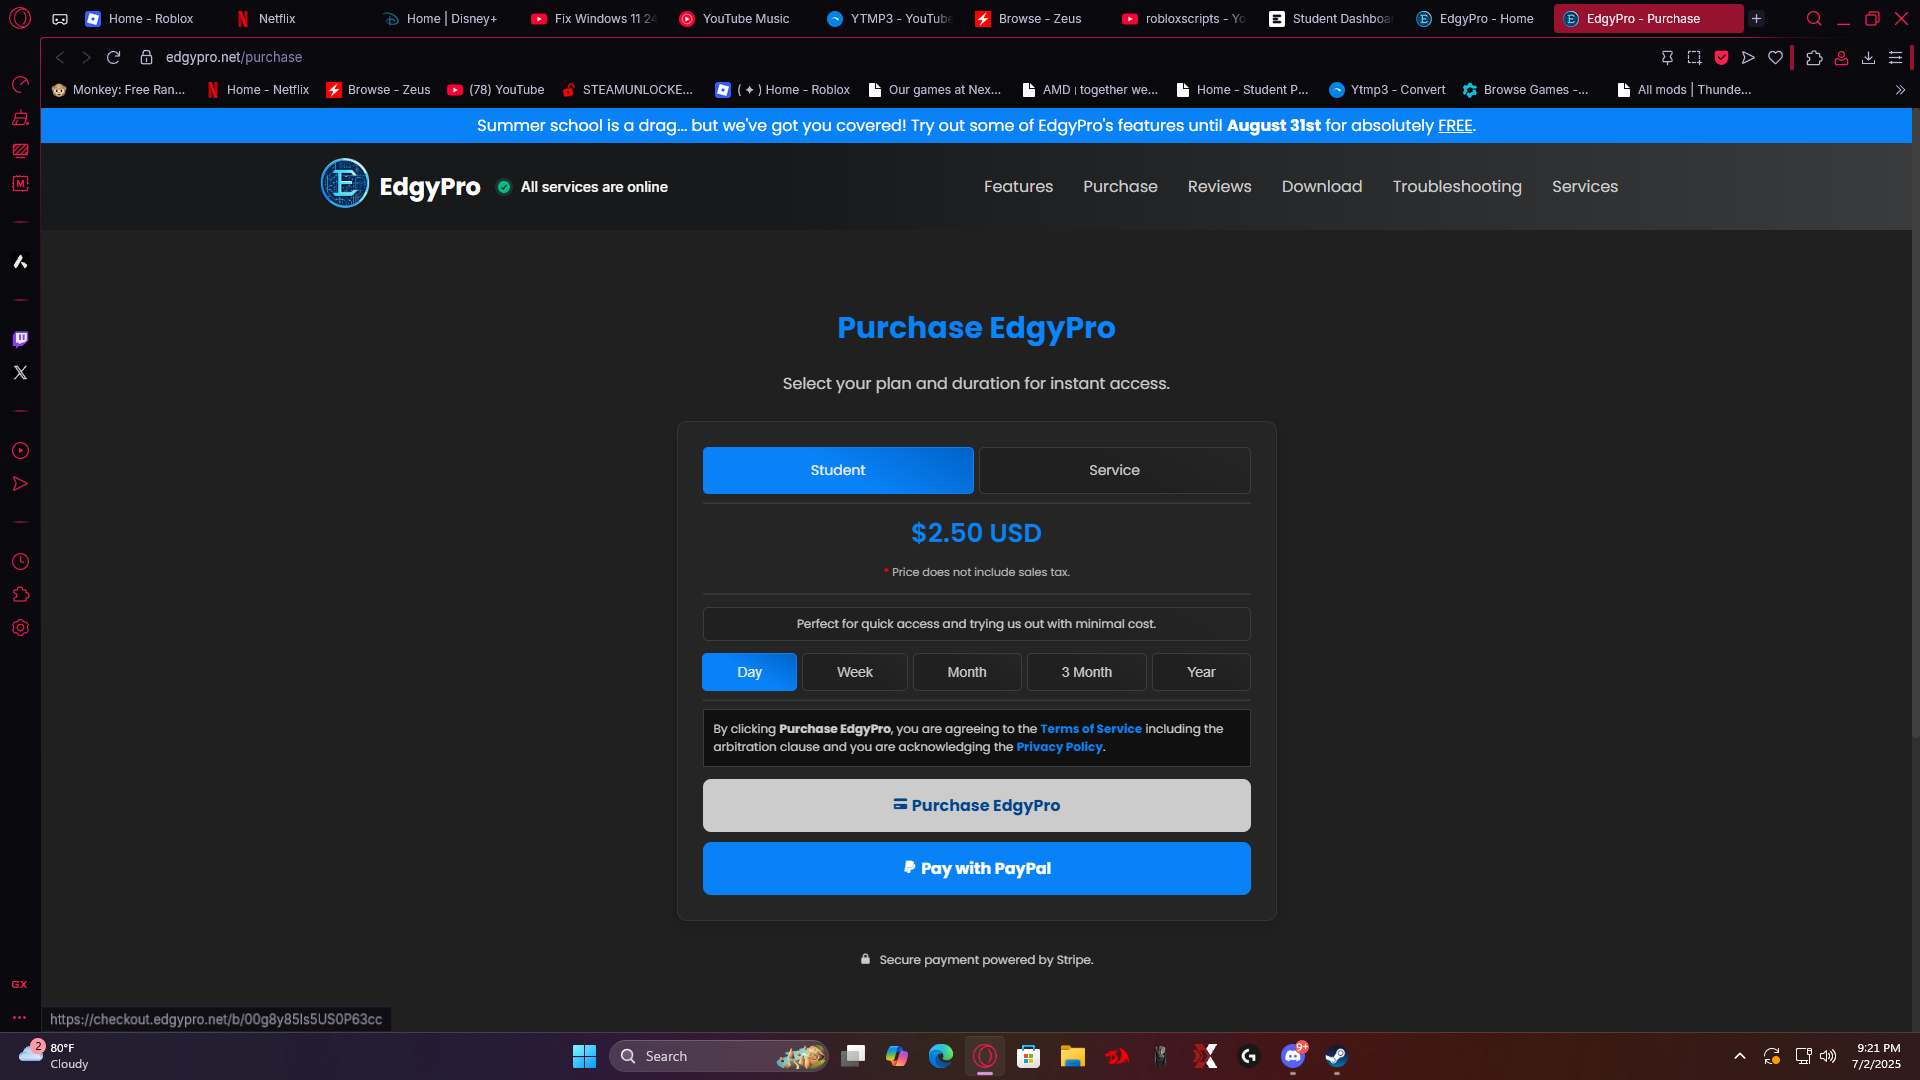Open the tab search magnifier

point(1814,18)
